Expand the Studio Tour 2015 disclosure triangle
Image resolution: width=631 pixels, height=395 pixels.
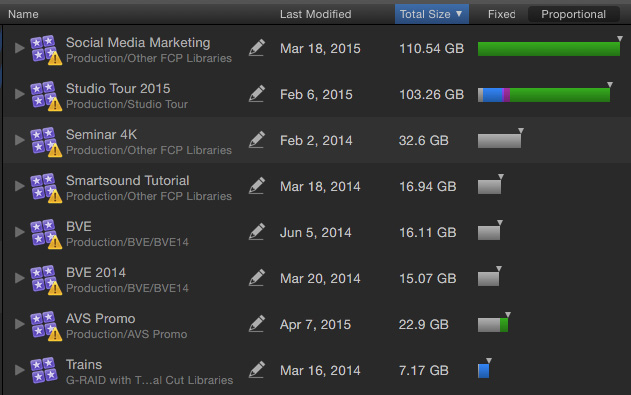pyautogui.click(x=19, y=94)
